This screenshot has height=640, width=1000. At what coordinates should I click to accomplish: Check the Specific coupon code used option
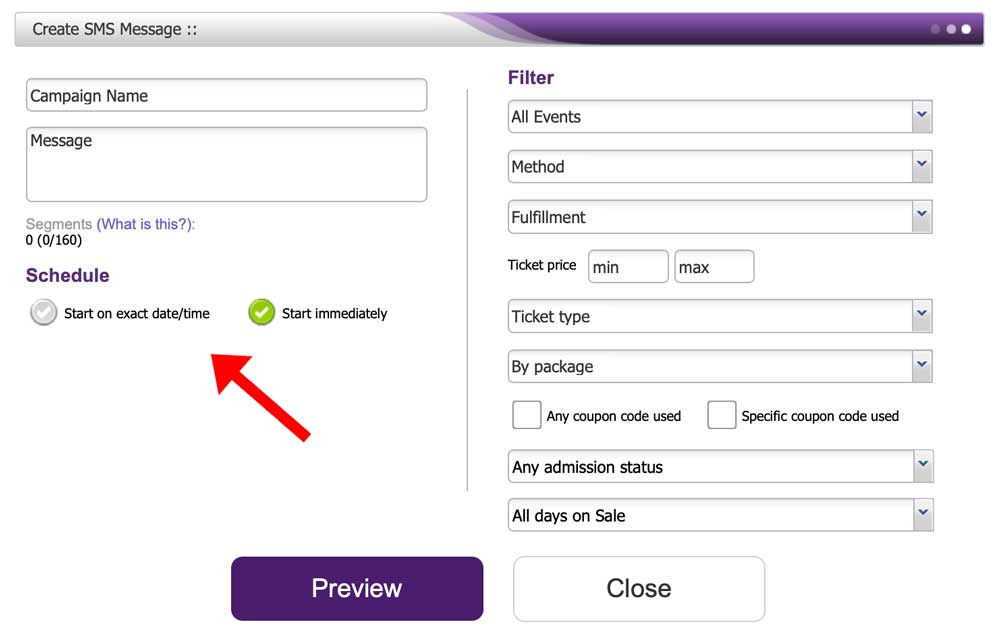point(721,414)
